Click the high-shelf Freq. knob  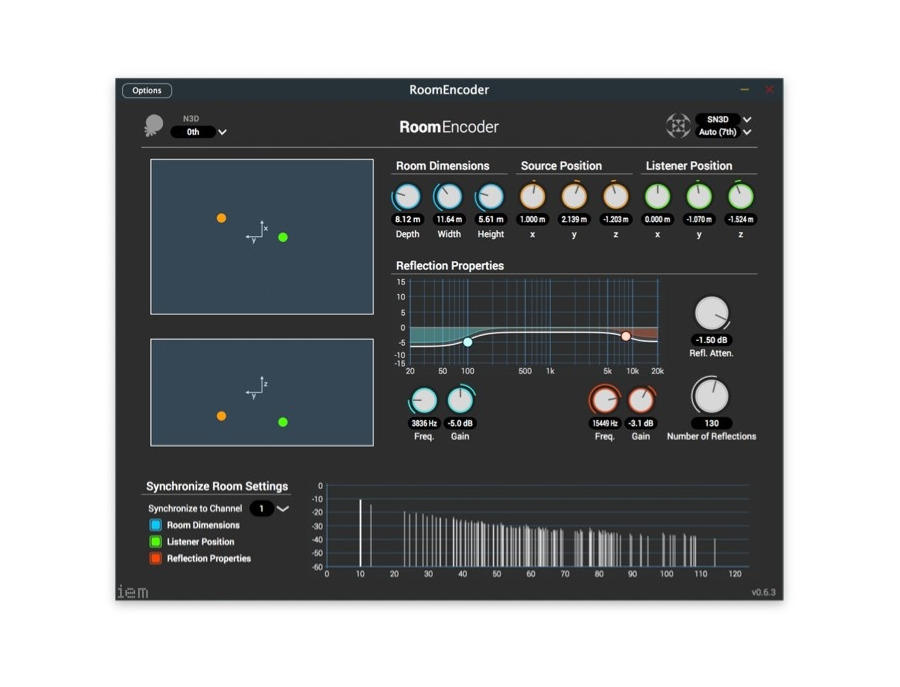tap(604, 400)
